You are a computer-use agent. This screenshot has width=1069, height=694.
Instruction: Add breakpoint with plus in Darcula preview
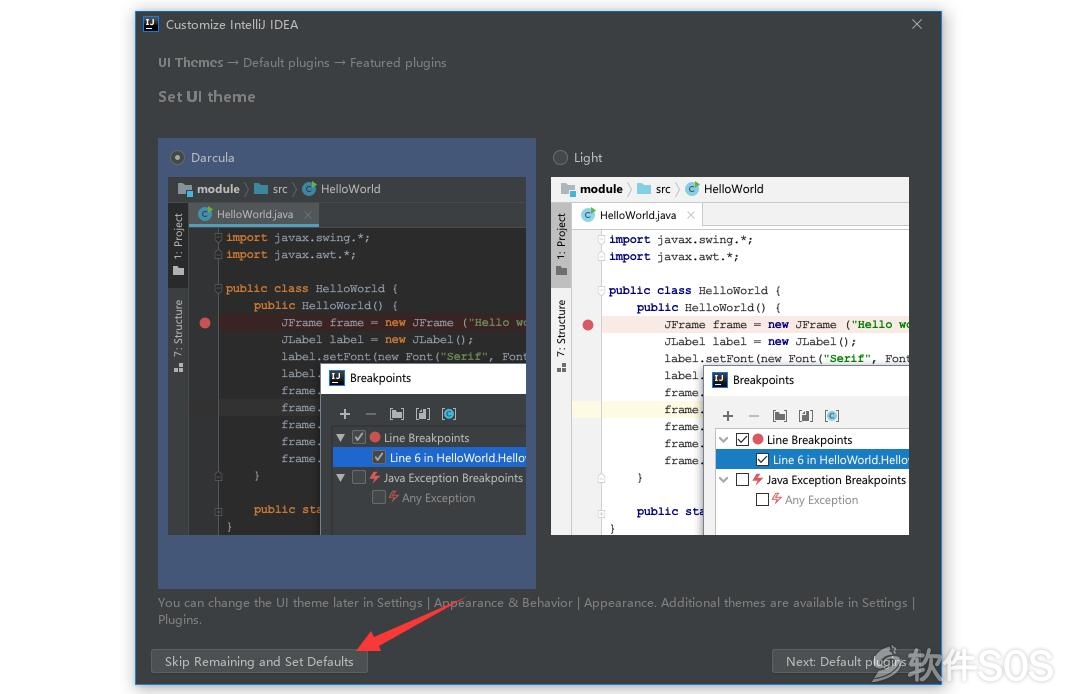pos(345,414)
